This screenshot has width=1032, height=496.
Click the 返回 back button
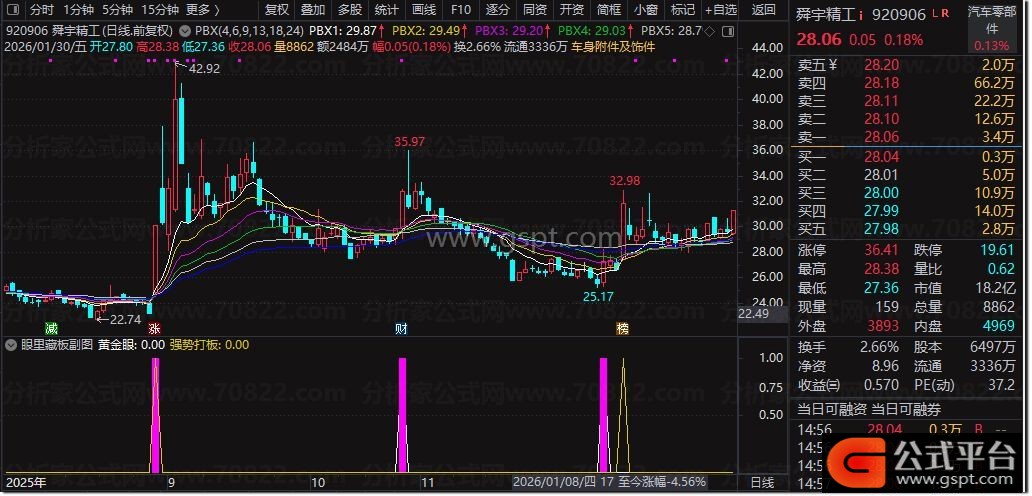763,10
